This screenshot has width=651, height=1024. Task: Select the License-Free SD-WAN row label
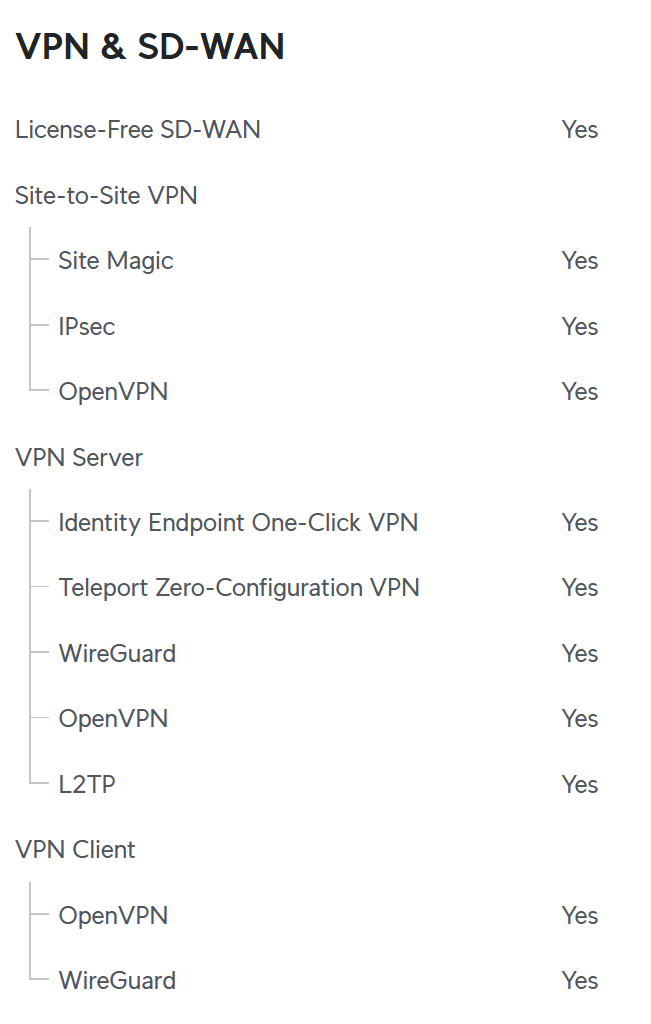138,129
